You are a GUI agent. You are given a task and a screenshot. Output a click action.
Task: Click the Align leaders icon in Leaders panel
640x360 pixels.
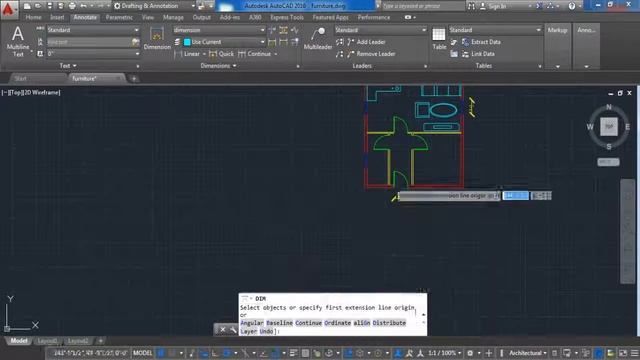click(339, 42)
